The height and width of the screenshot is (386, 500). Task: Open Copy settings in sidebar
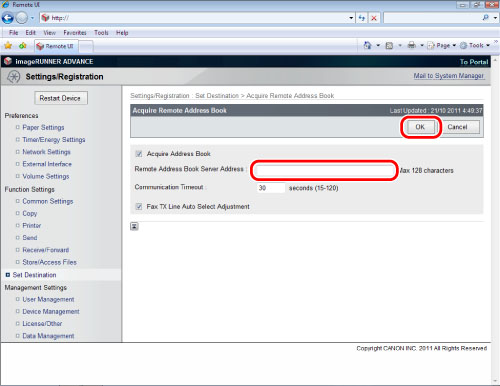(x=30, y=213)
